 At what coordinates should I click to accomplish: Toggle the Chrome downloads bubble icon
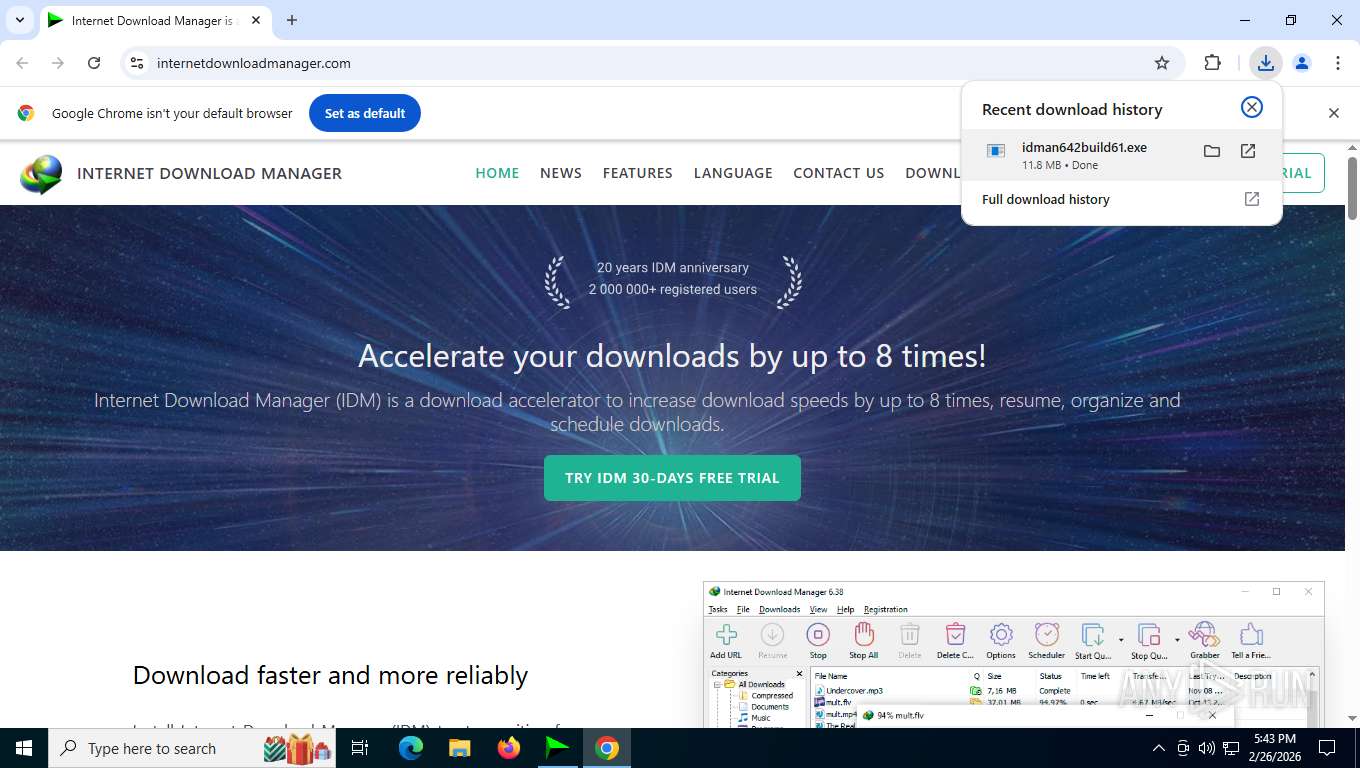[x=1266, y=63]
